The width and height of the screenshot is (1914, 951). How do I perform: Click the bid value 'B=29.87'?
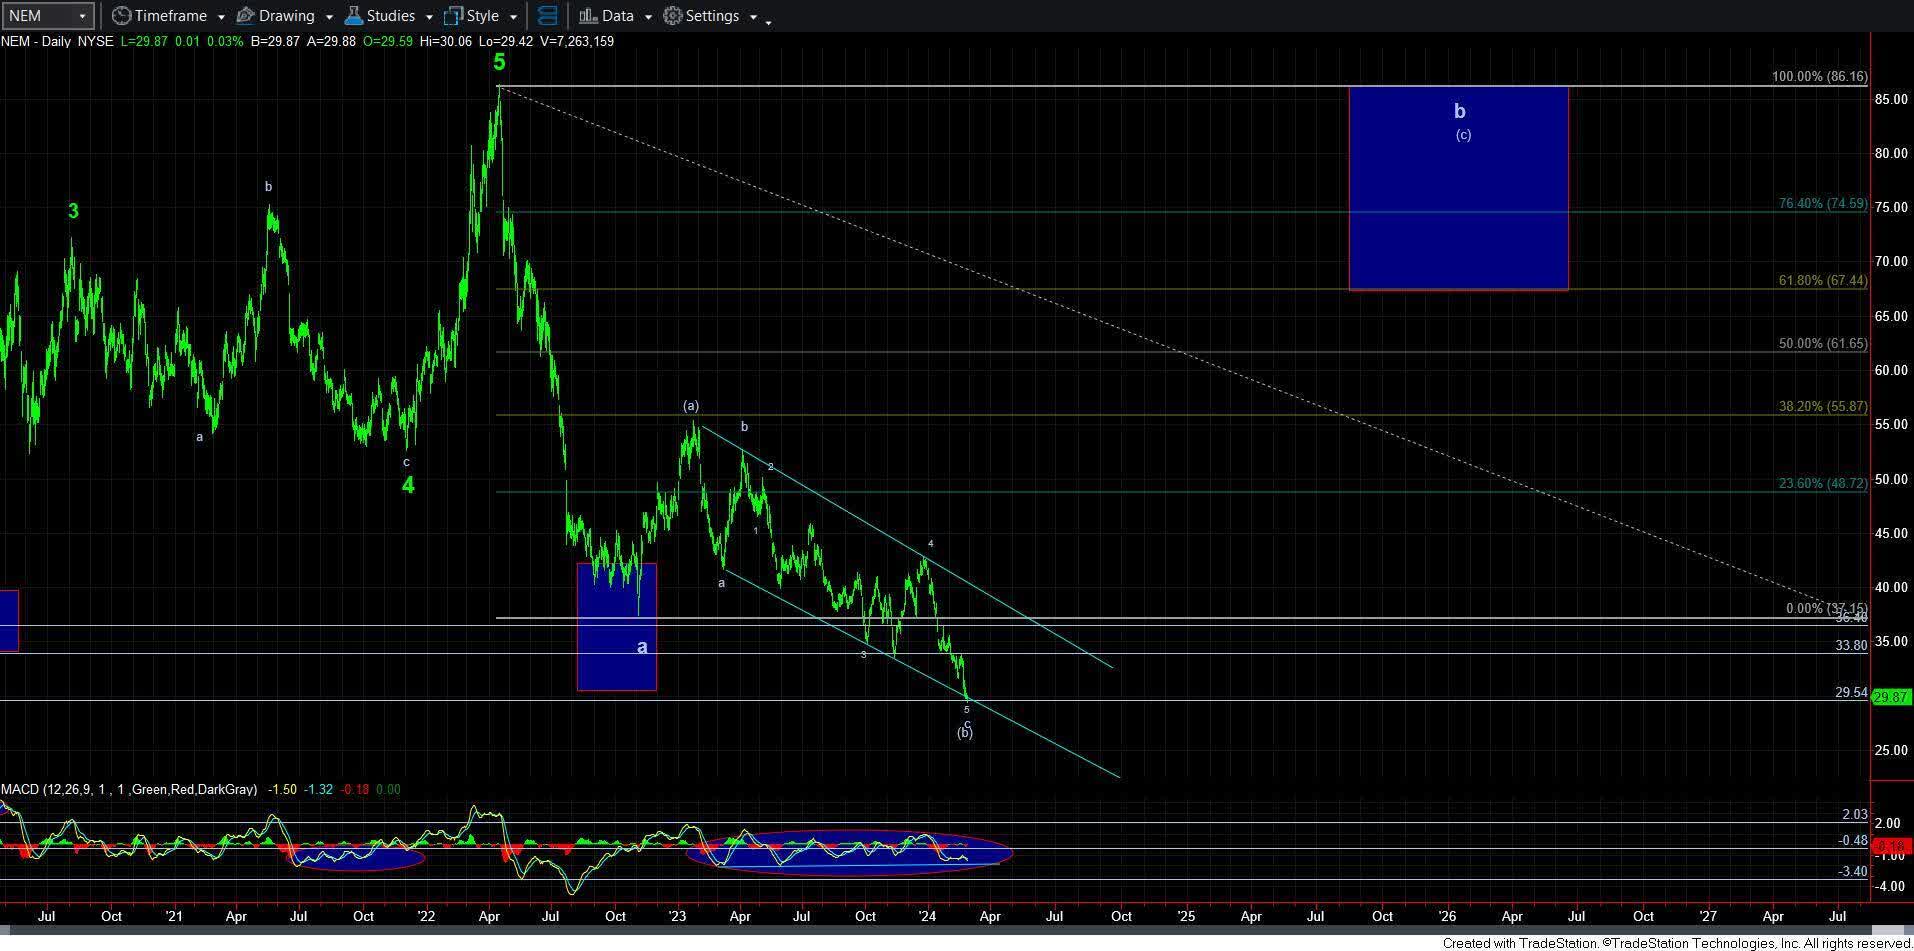pos(275,41)
